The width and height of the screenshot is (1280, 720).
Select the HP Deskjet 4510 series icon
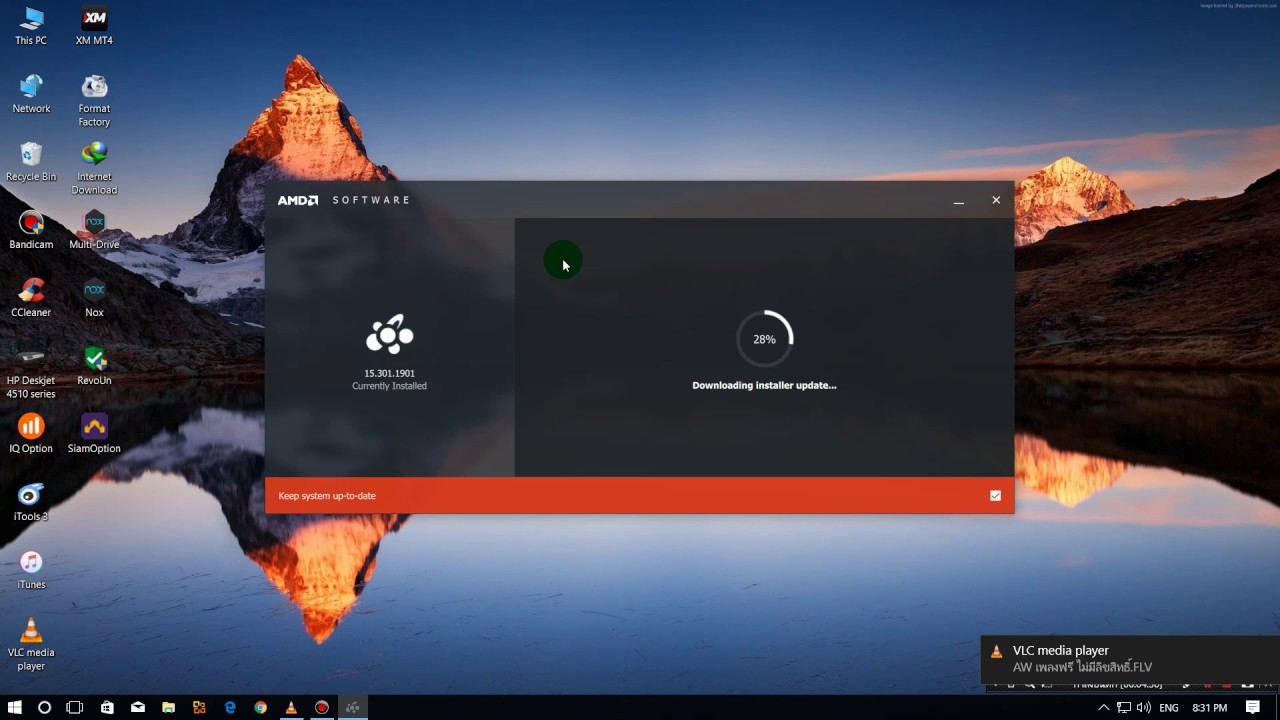coord(31,373)
